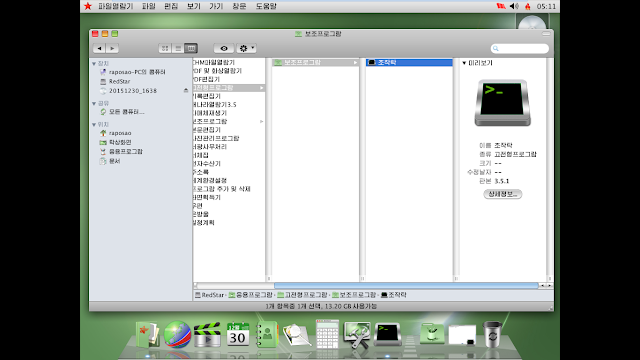Open the 보기 menu
640x360 pixels.
[x=194, y=6]
